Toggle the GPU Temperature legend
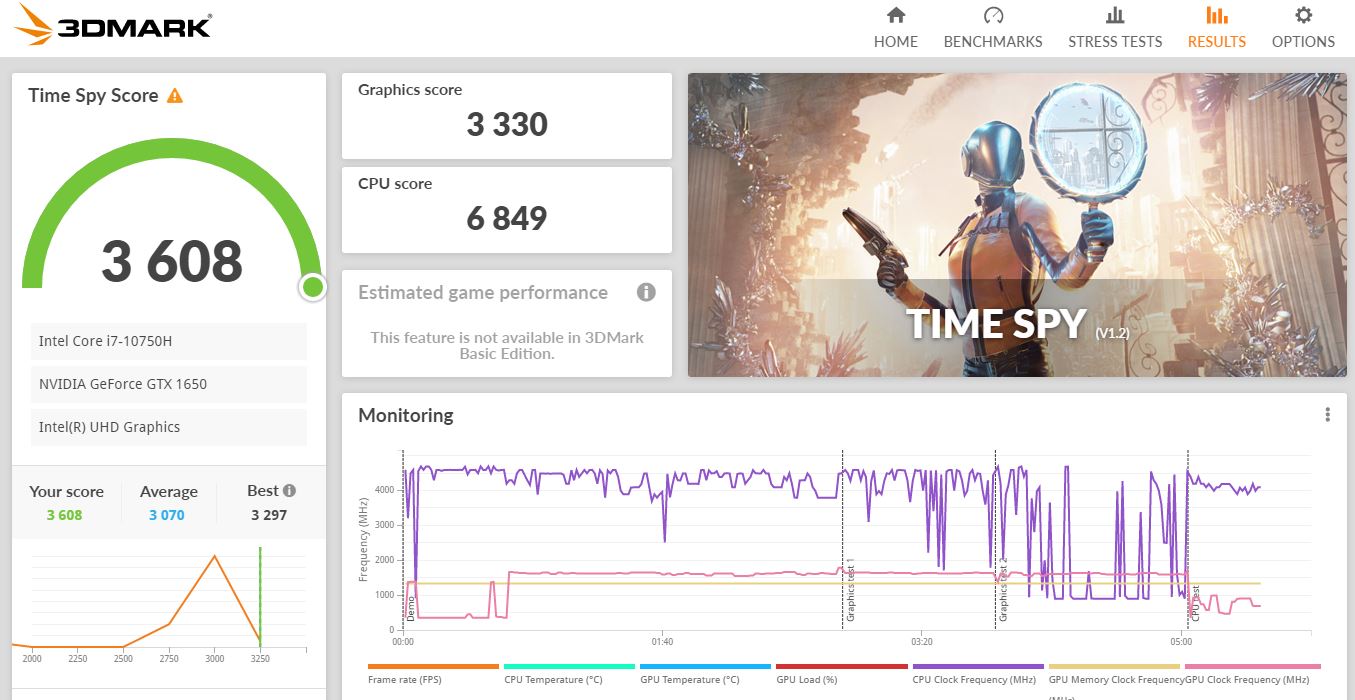1355x700 pixels. pyautogui.click(x=705, y=673)
